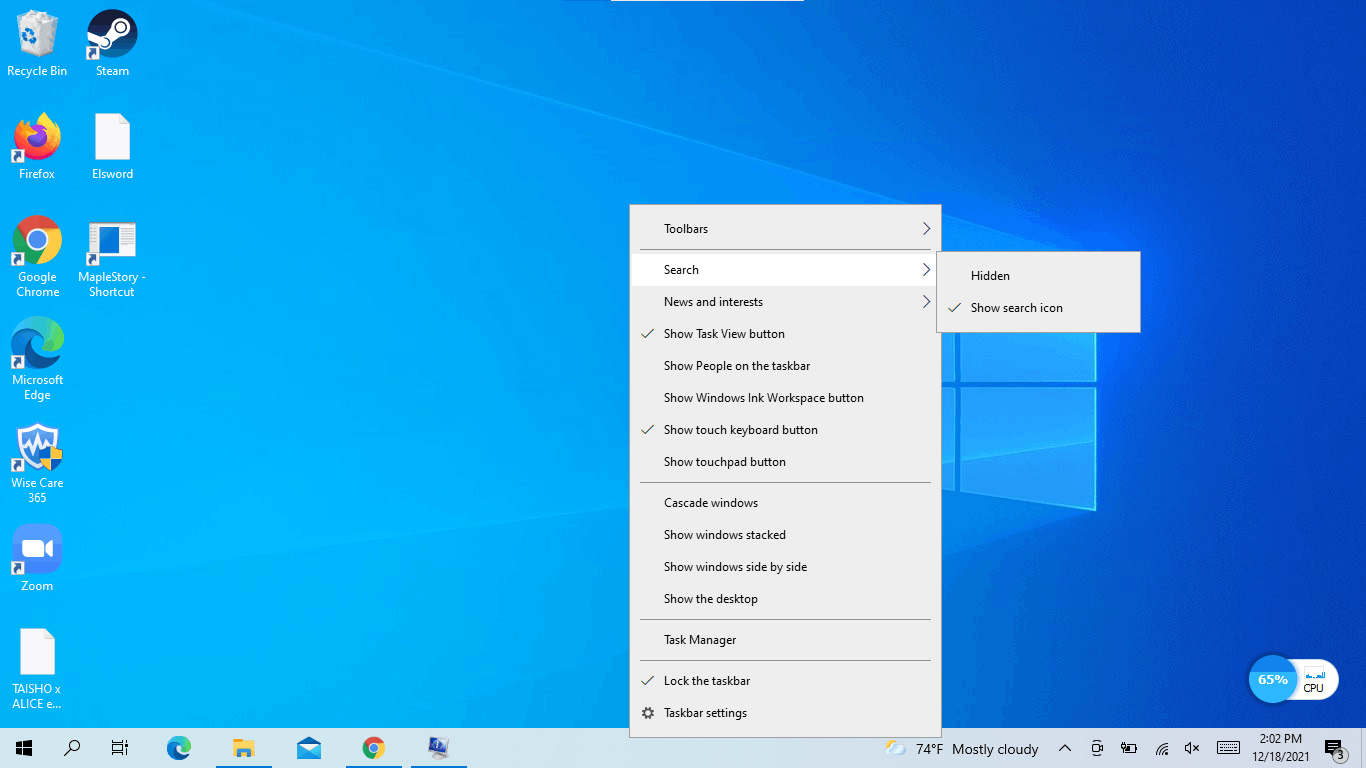The image size is (1366, 768).
Task: Select the Firefox desktop icon
Action: pyautogui.click(x=37, y=145)
